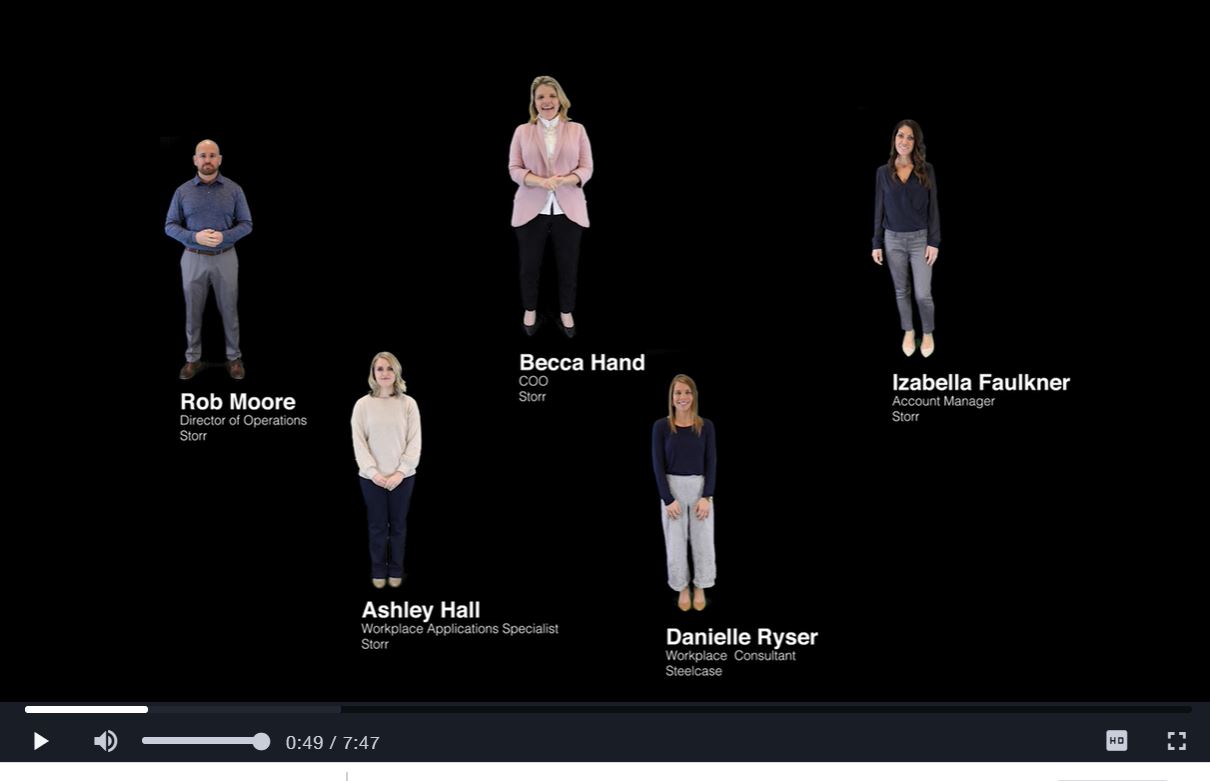Viewport: 1210px width, 781px height.
Task: Click the Steelcase label under Danielle Ryser
Action: (x=694, y=671)
